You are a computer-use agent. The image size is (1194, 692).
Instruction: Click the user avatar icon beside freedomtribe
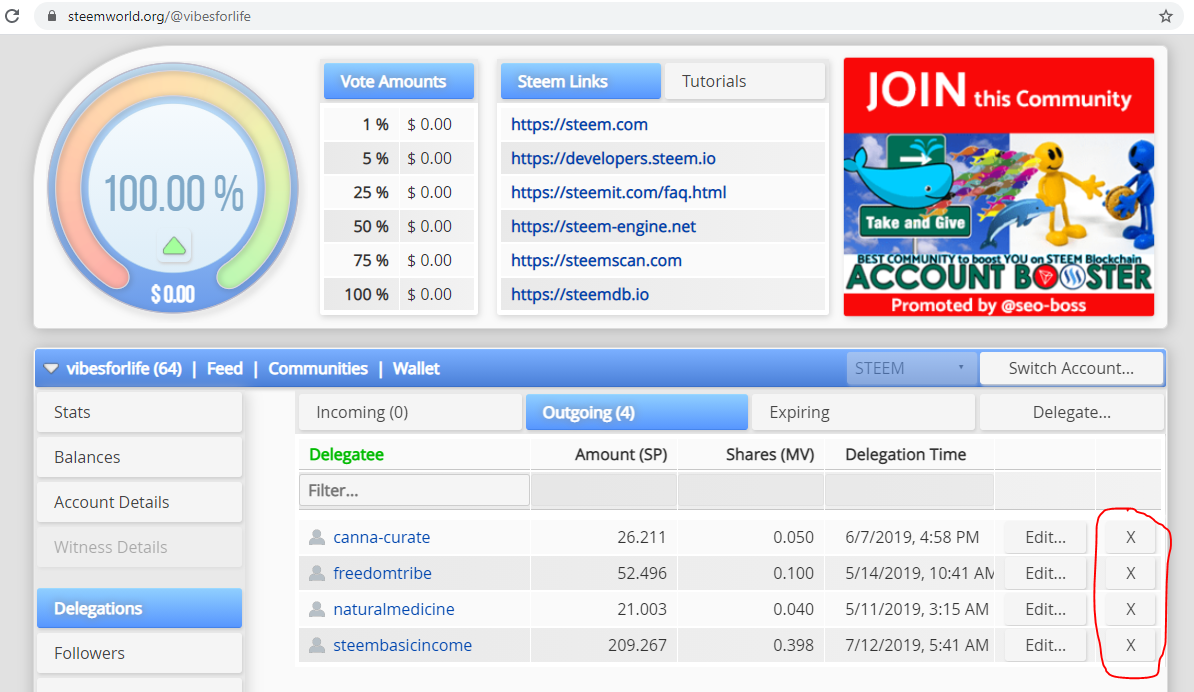[x=317, y=573]
